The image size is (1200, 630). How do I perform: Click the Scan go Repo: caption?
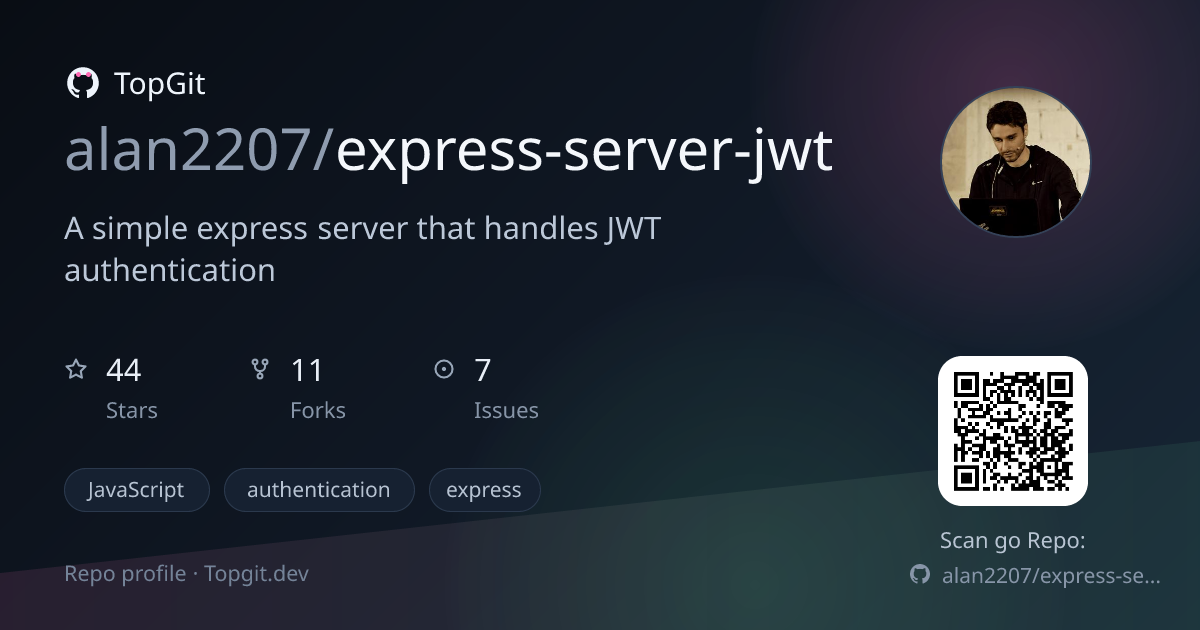[x=1013, y=541]
